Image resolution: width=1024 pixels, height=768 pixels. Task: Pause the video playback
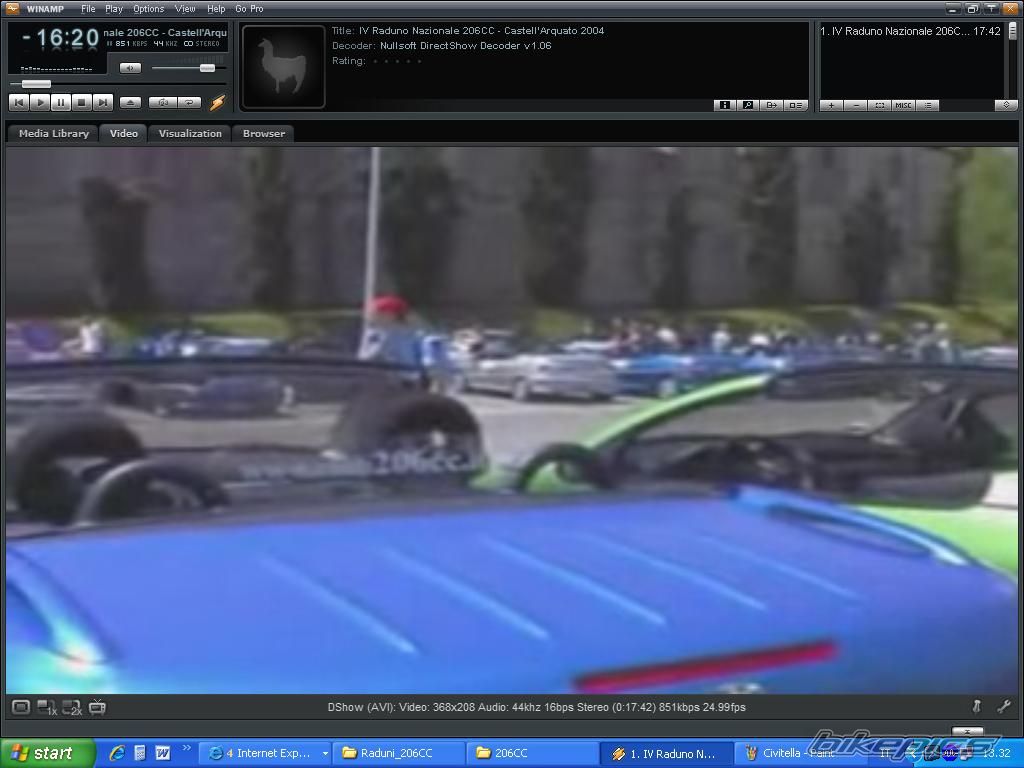(61, 102)
